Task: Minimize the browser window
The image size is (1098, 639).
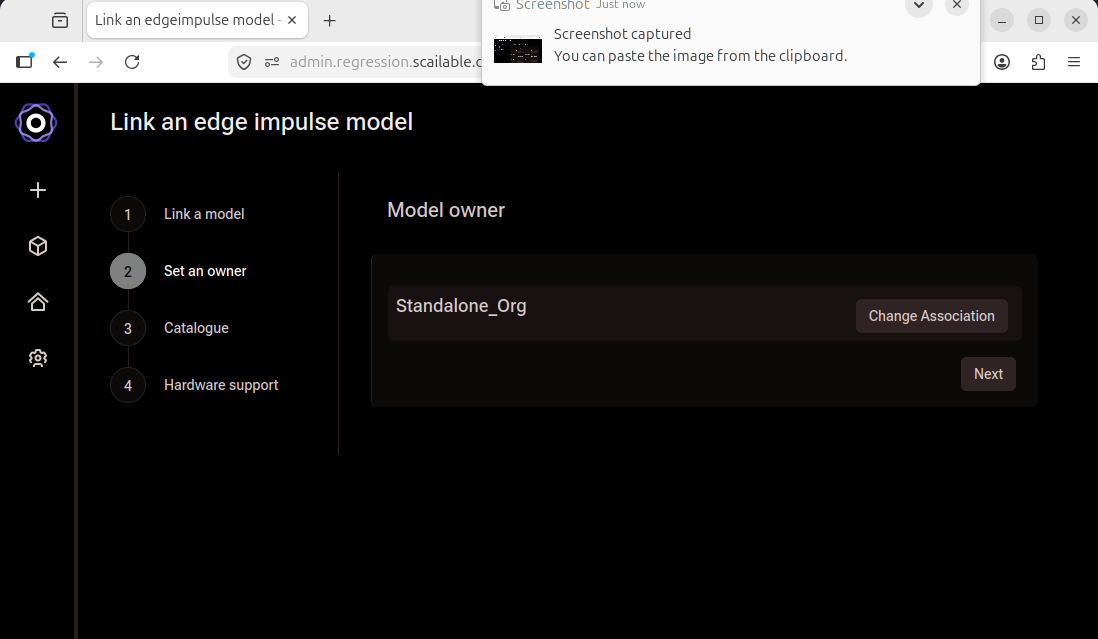Action: pyautogui.click(x=1002, y=20)
